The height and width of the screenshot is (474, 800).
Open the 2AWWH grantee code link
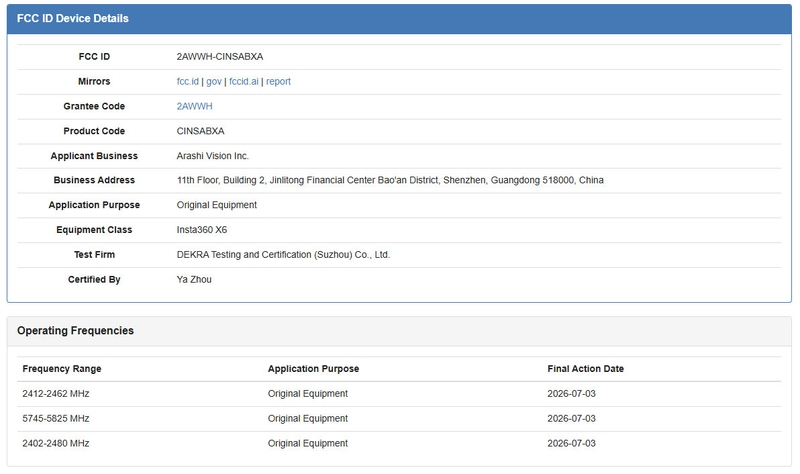(x=194, y=106)
